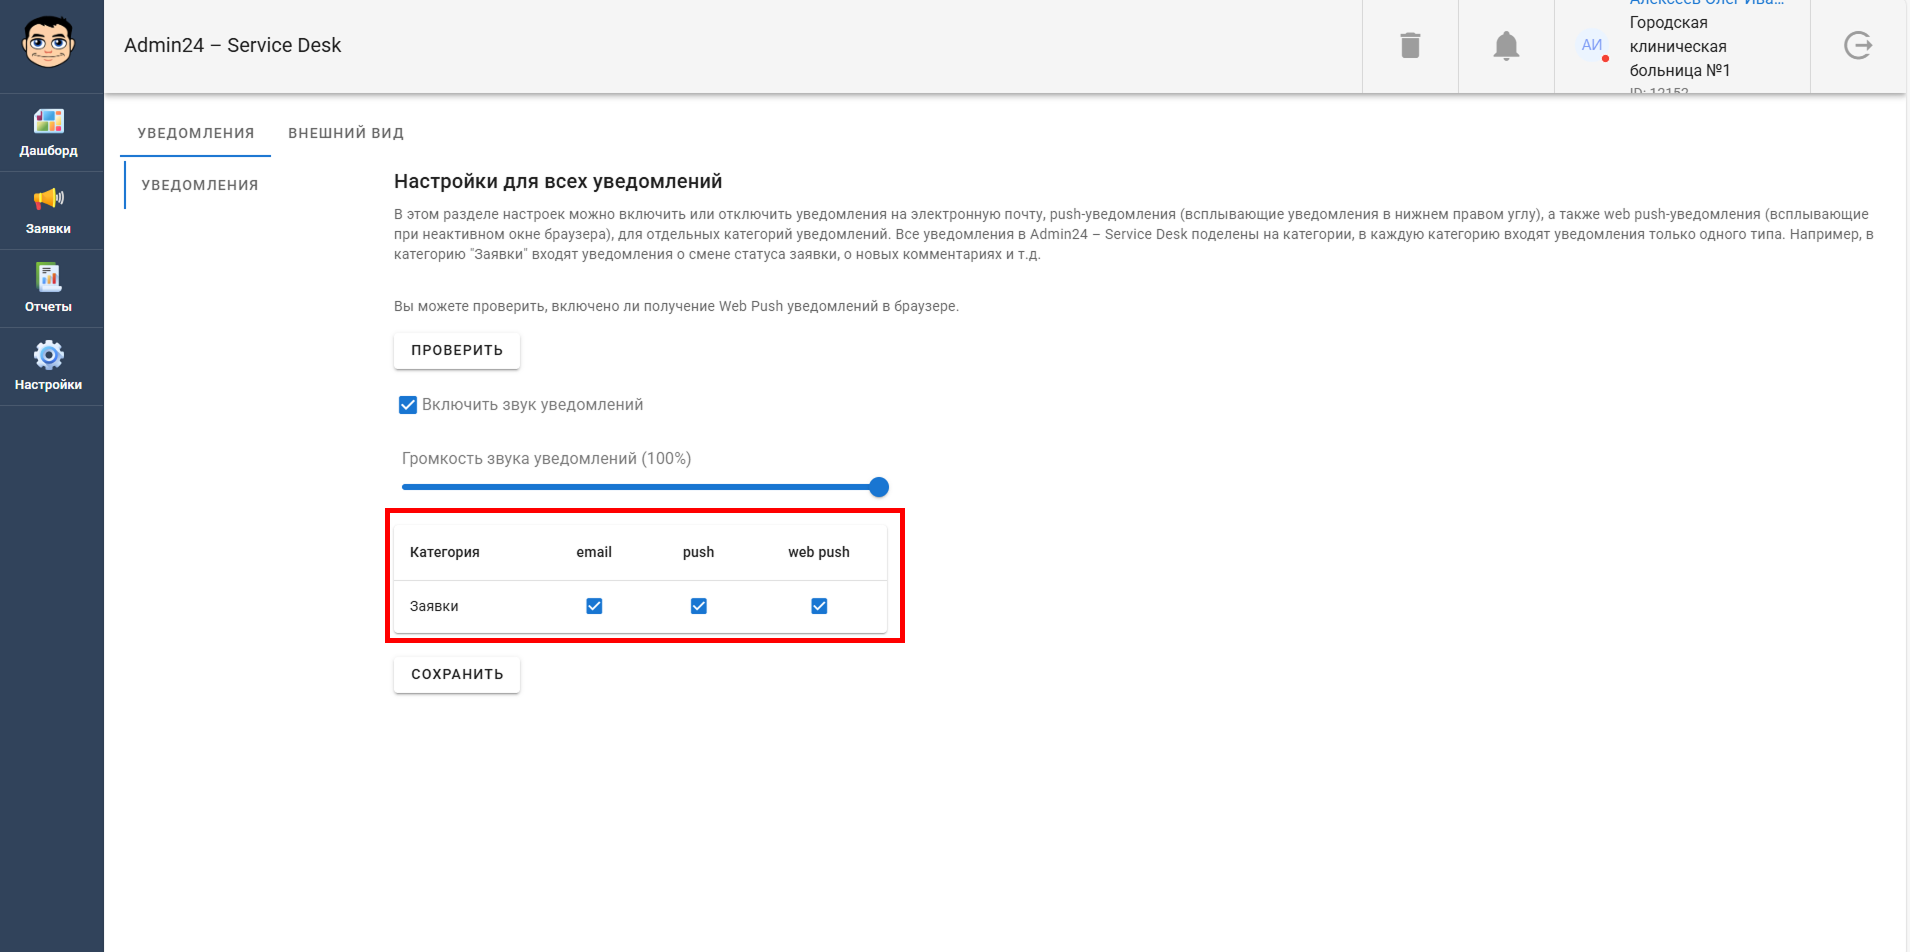1910x952 pixels.
Task: Click the Заявки row label
Action: (434, 606)
